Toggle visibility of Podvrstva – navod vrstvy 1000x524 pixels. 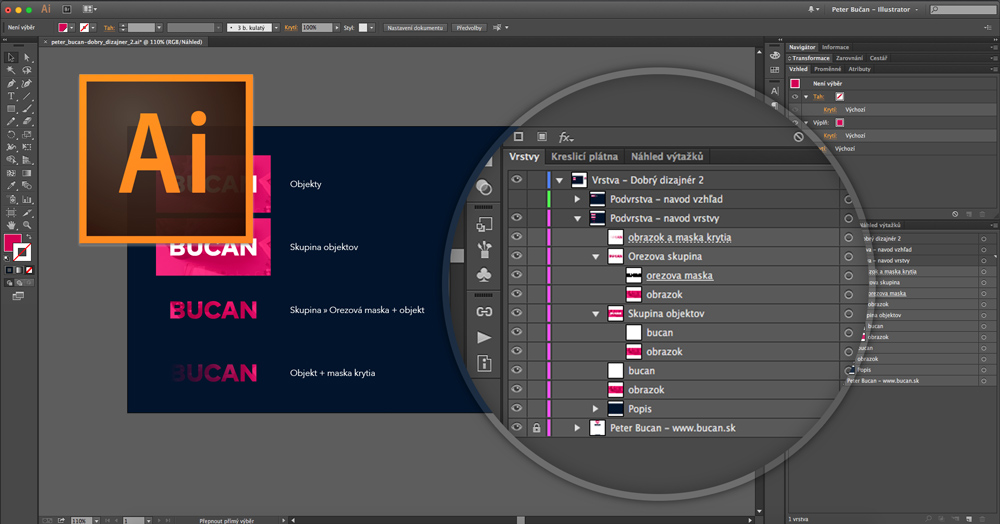pos(517,218)
